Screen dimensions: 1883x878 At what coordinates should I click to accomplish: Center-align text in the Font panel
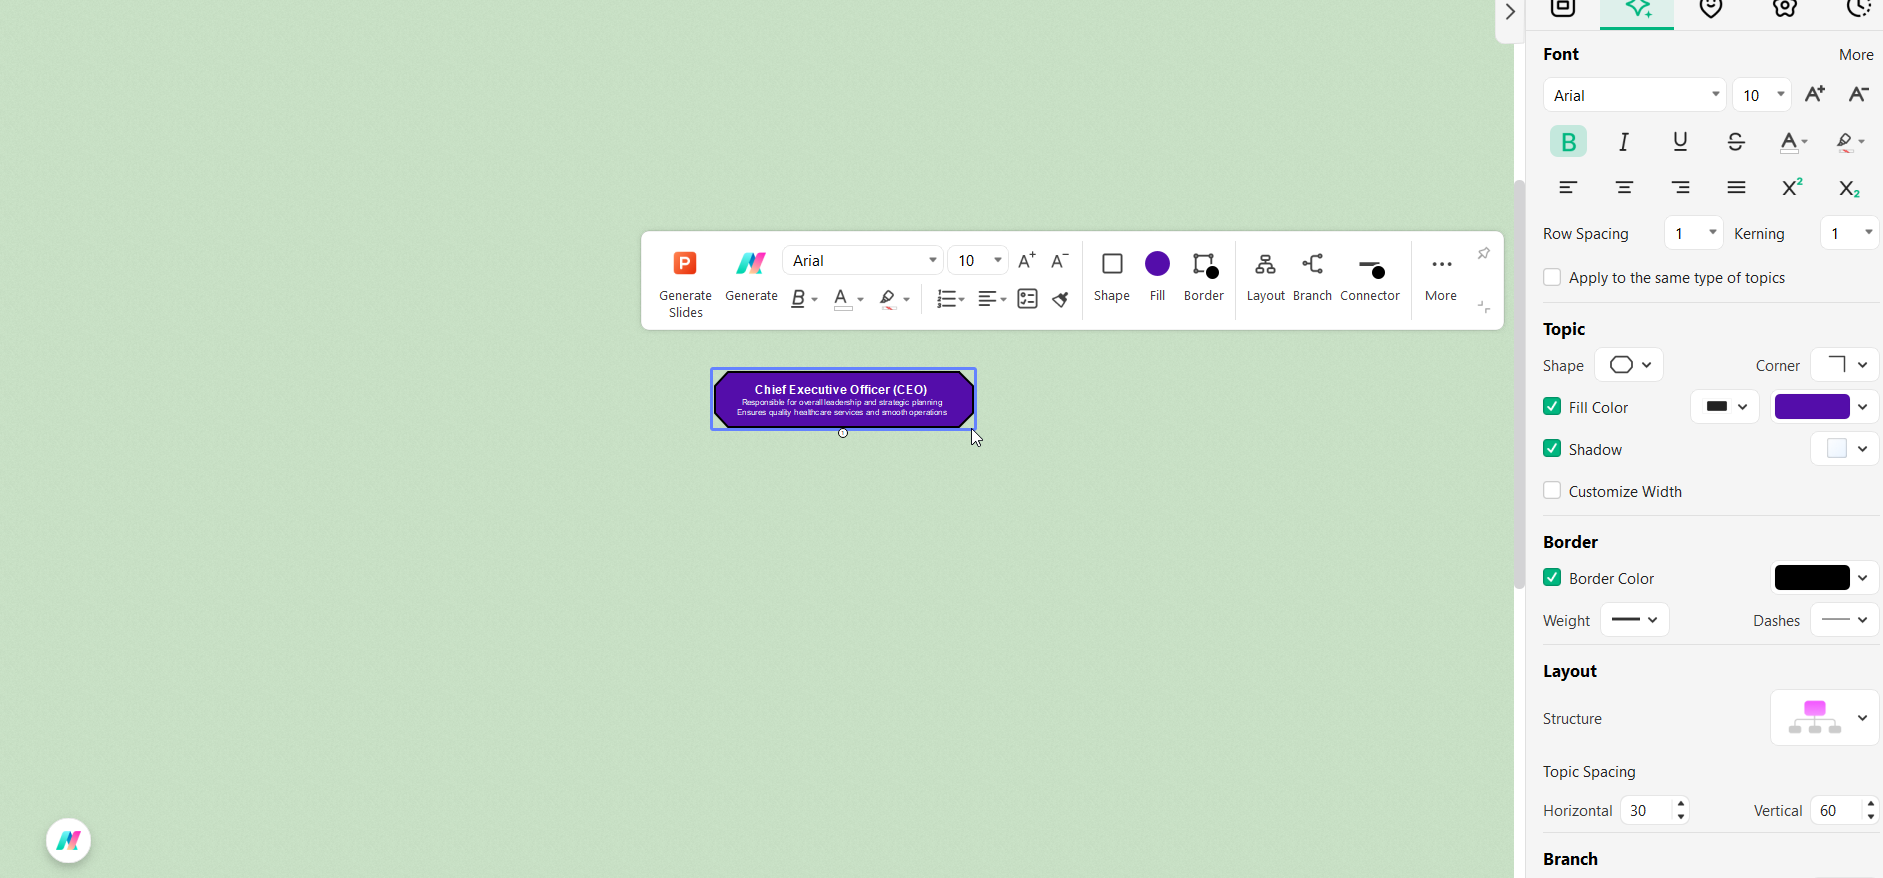pyautogui.click(x=1624, y=188)
